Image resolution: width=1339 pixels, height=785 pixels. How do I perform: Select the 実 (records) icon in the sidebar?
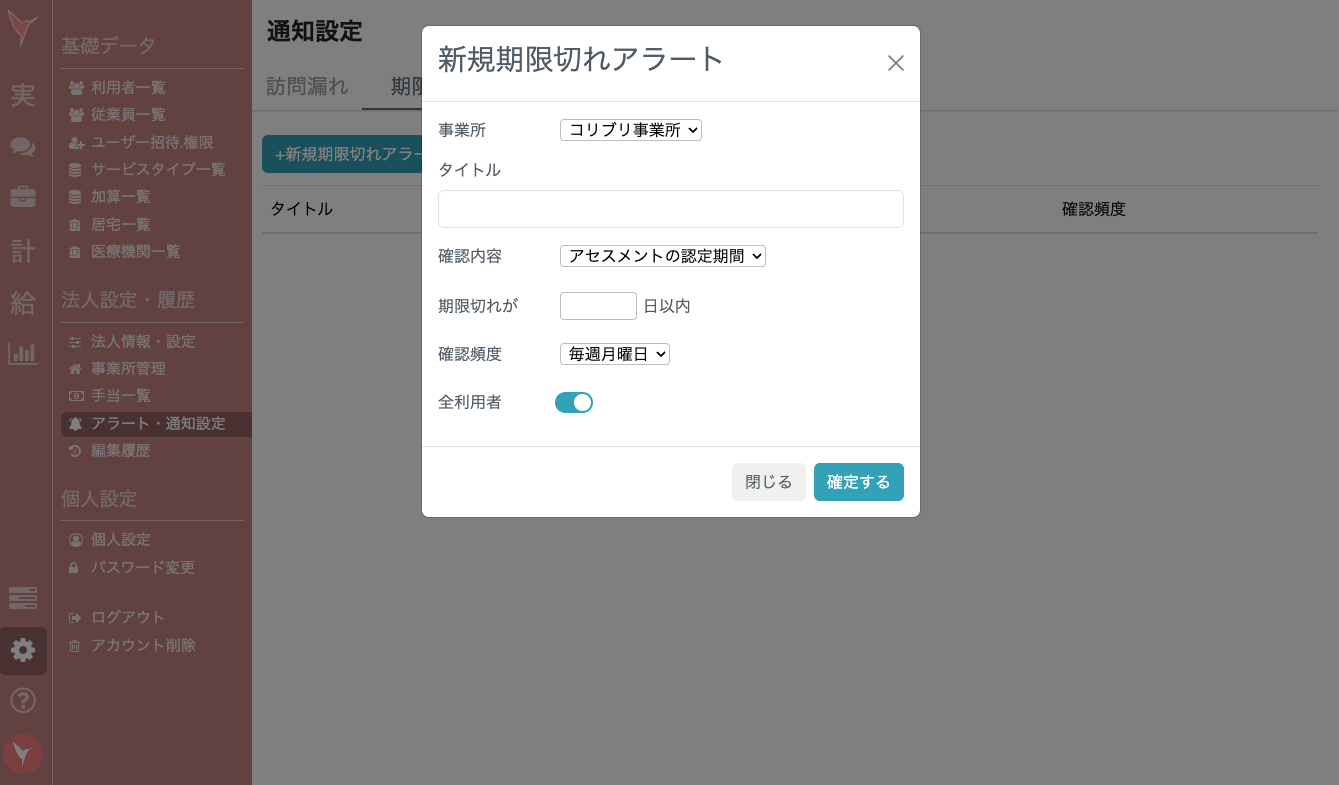(x=23, y=96)
